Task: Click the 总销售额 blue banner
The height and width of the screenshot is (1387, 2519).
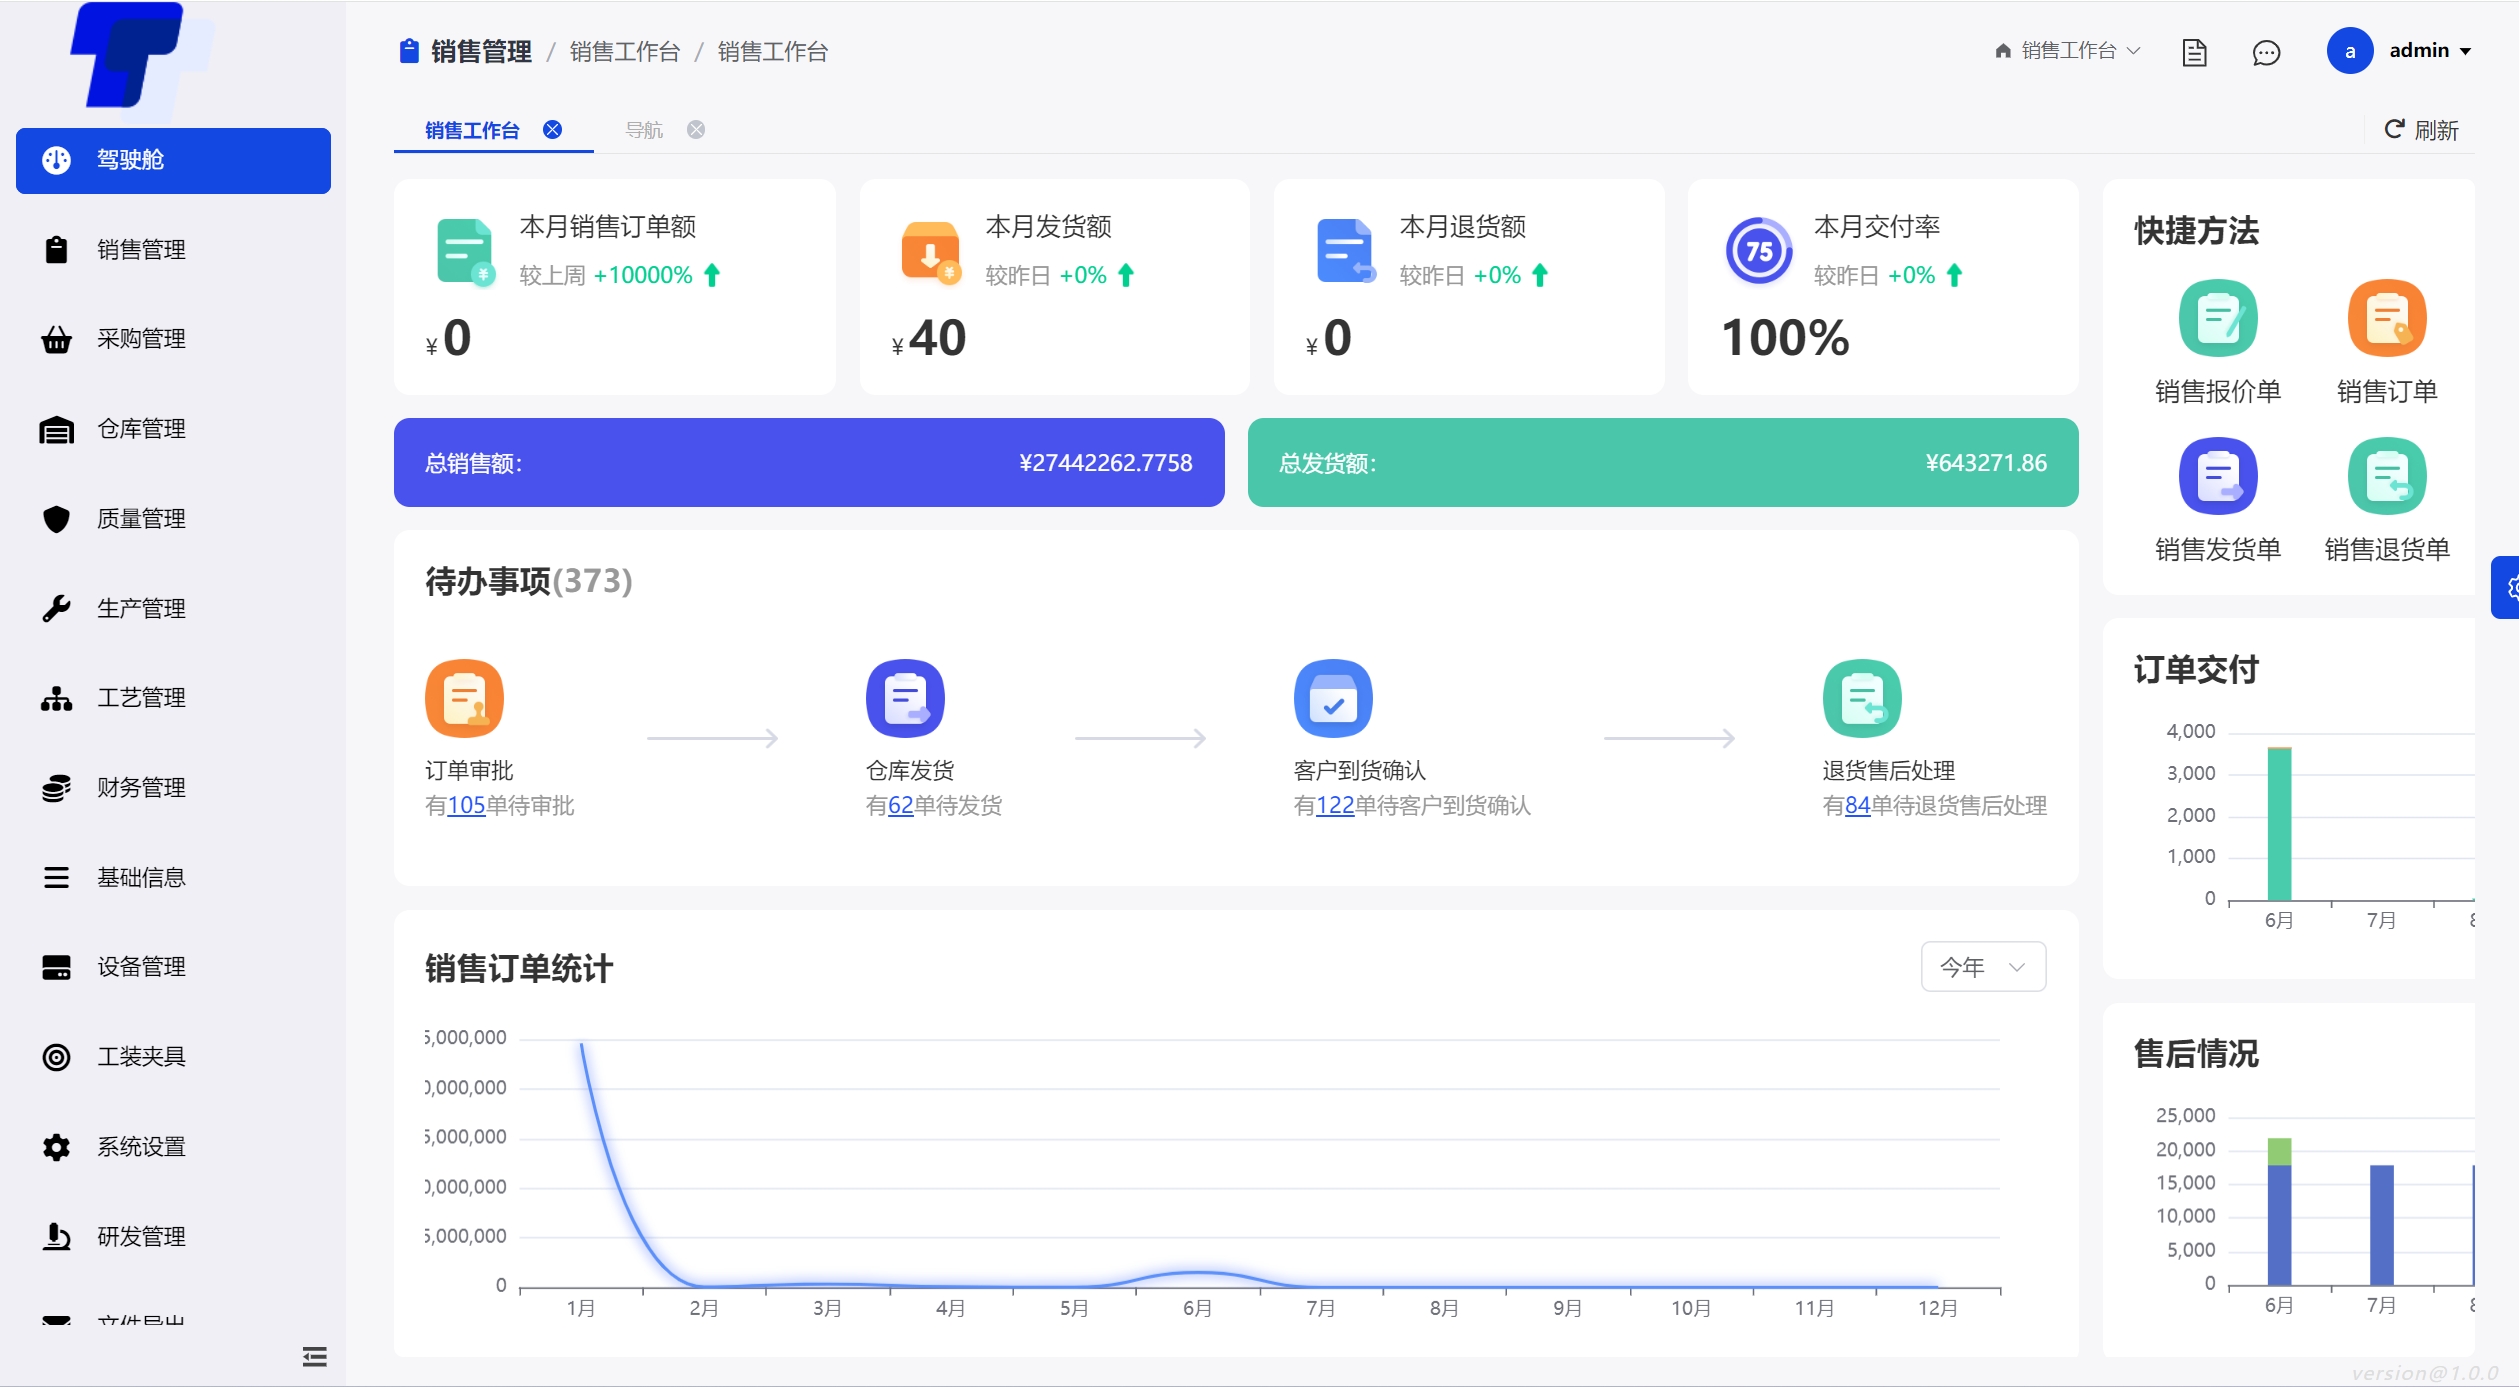Action: click(809, 463)
